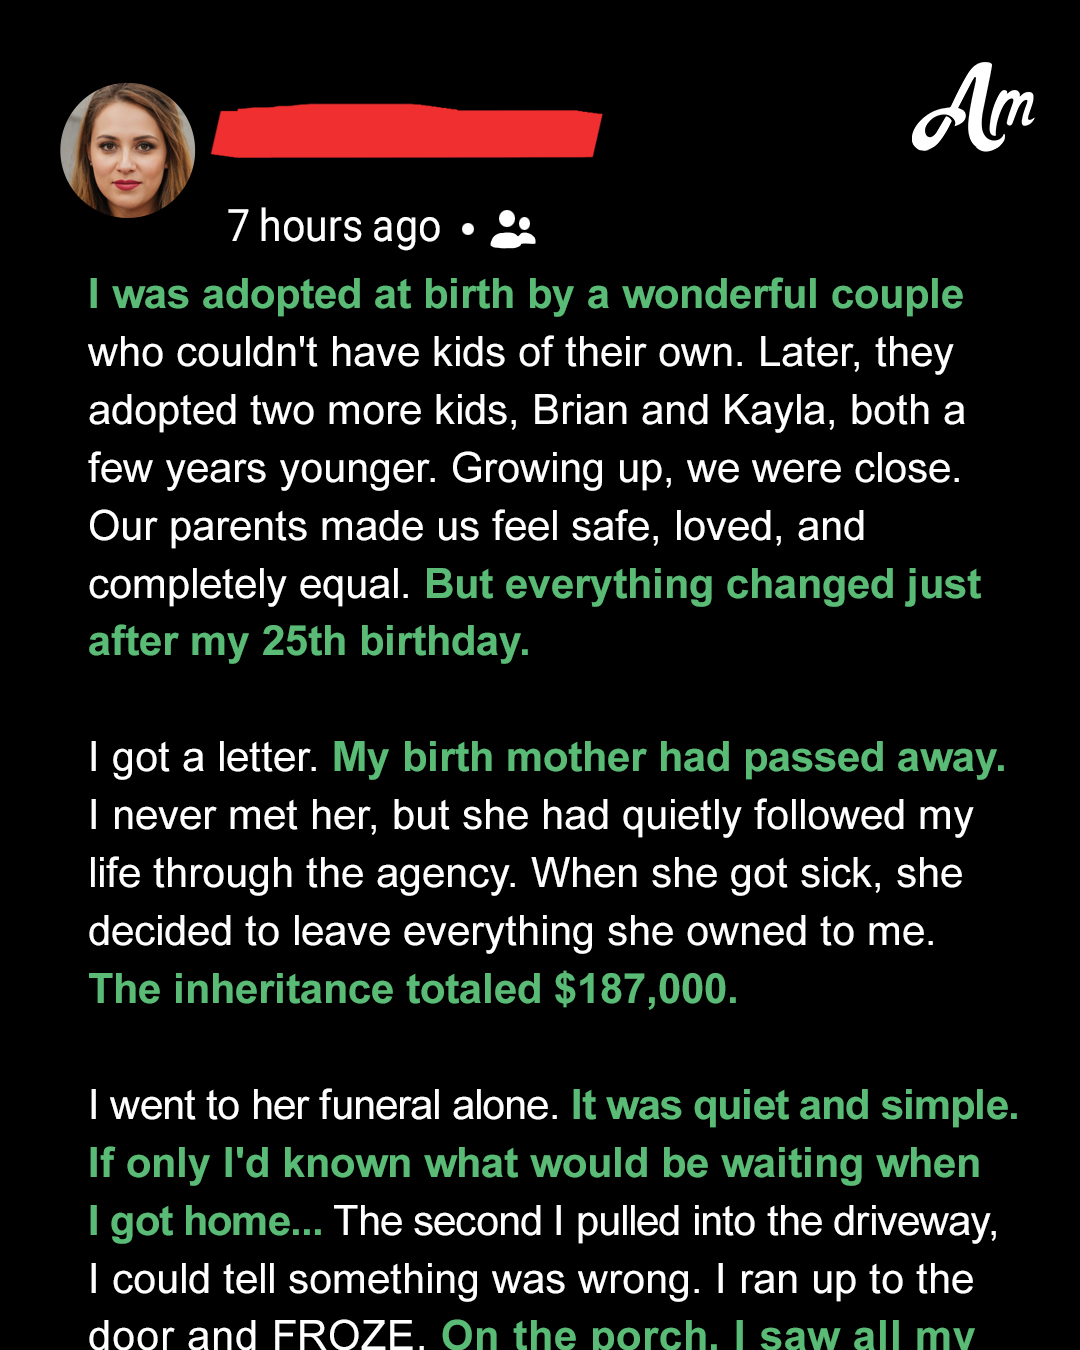Image resolution: width=1080 pixels, height=1350 pixels.
Task: Click "I went to her funeral alone." text
Action: 323,1106
